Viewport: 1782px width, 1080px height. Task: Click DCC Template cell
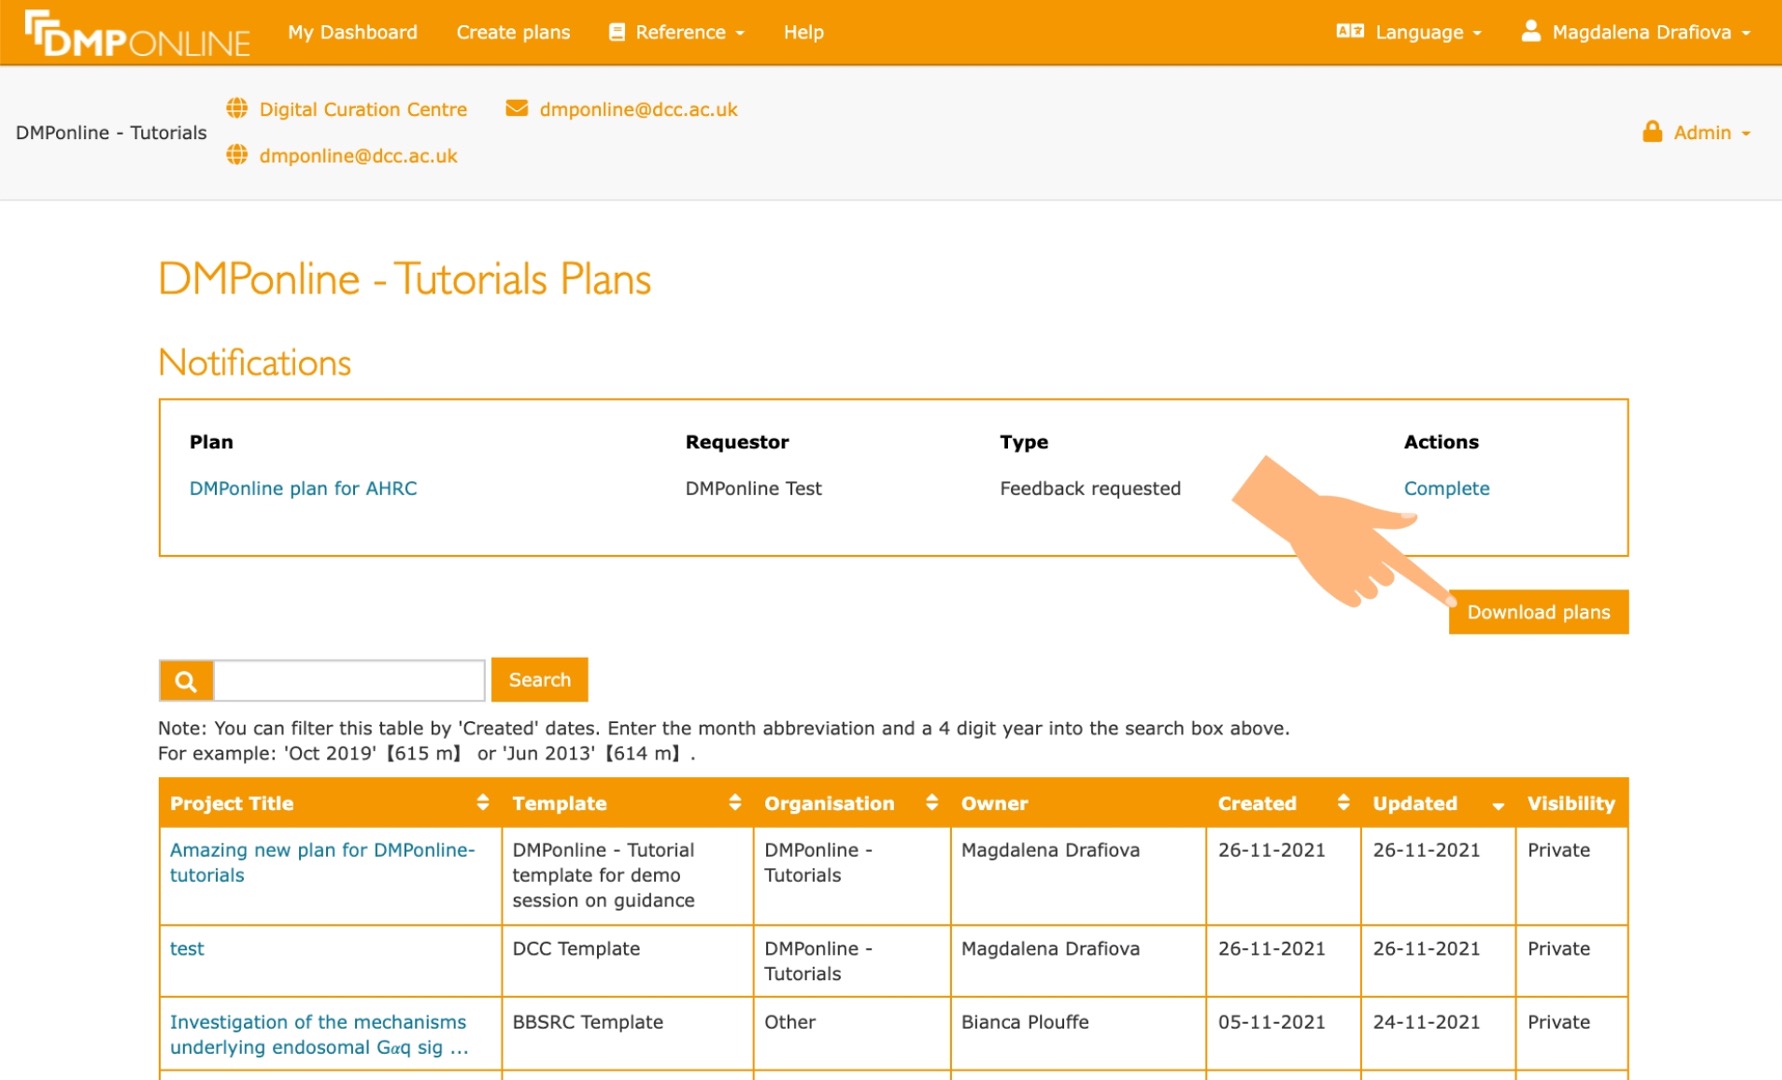[576, 948]
